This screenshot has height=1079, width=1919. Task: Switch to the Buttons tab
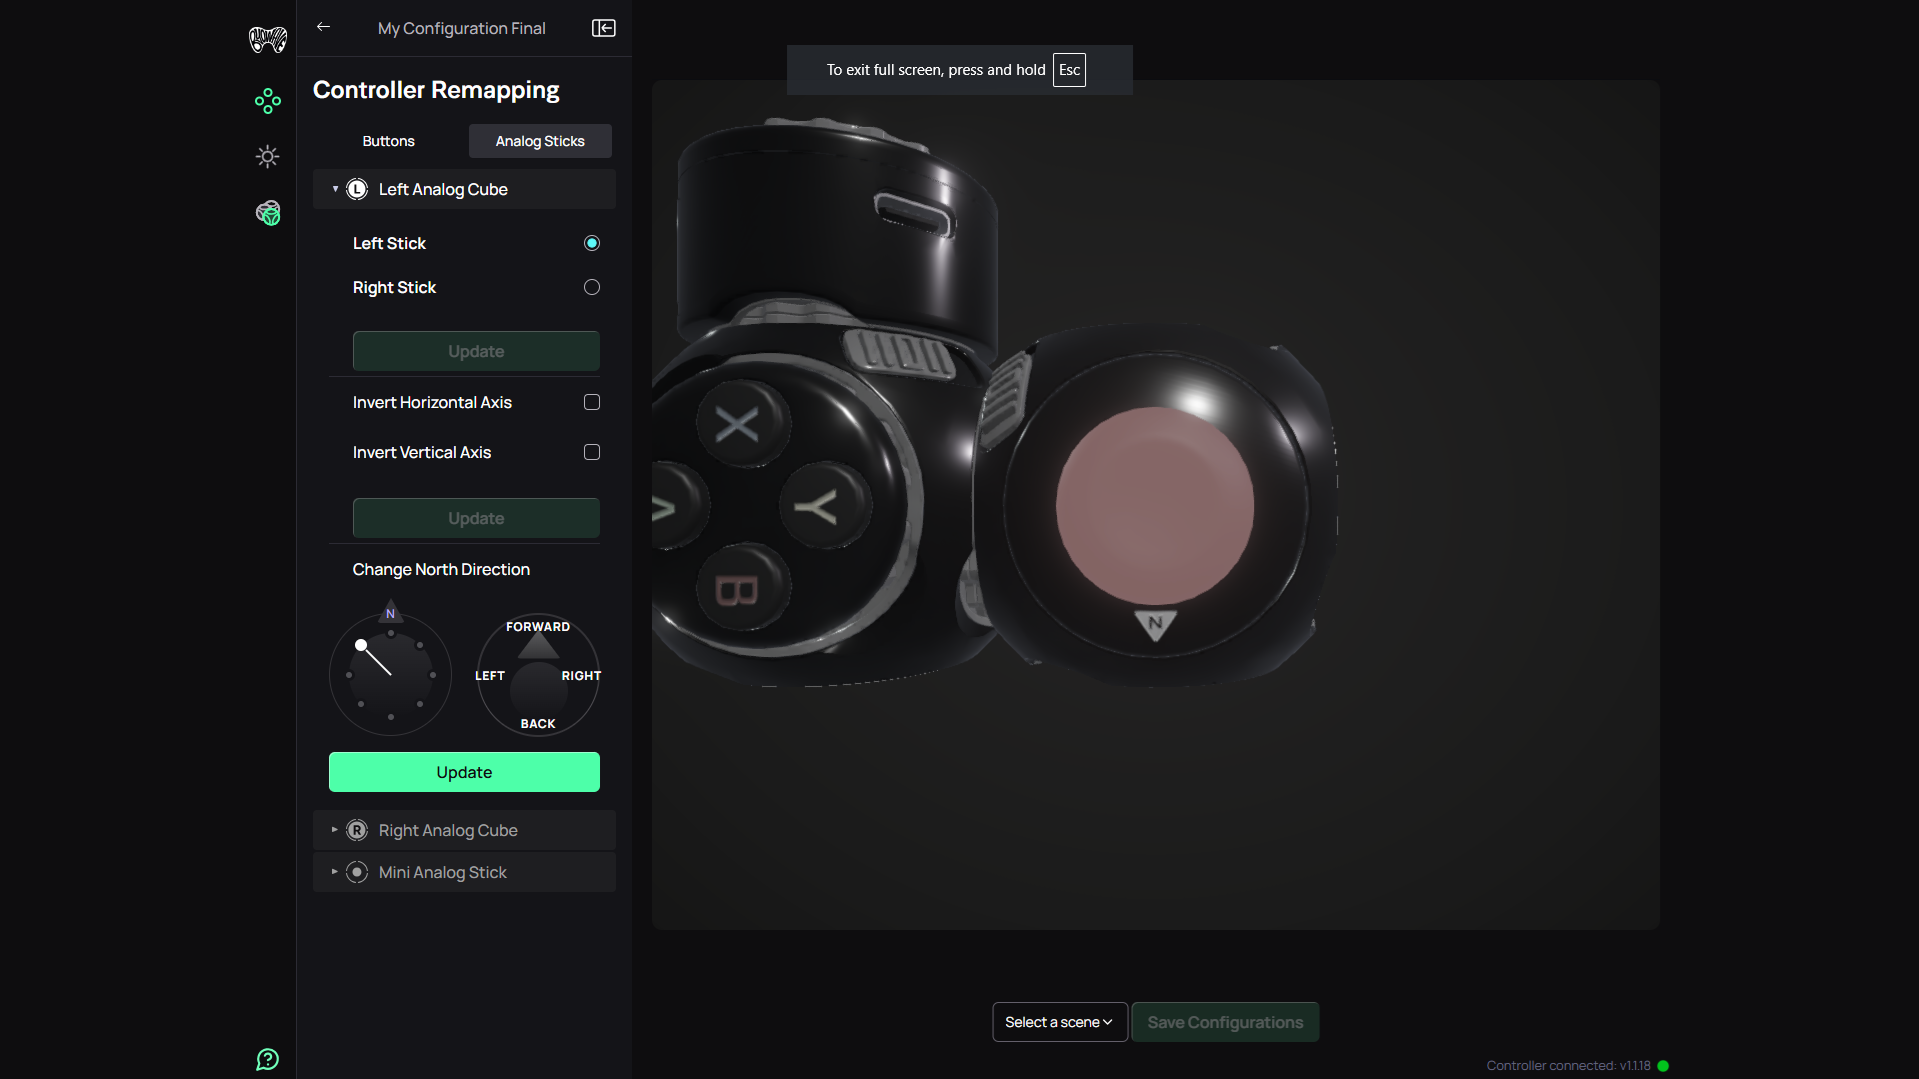point(388,141)
